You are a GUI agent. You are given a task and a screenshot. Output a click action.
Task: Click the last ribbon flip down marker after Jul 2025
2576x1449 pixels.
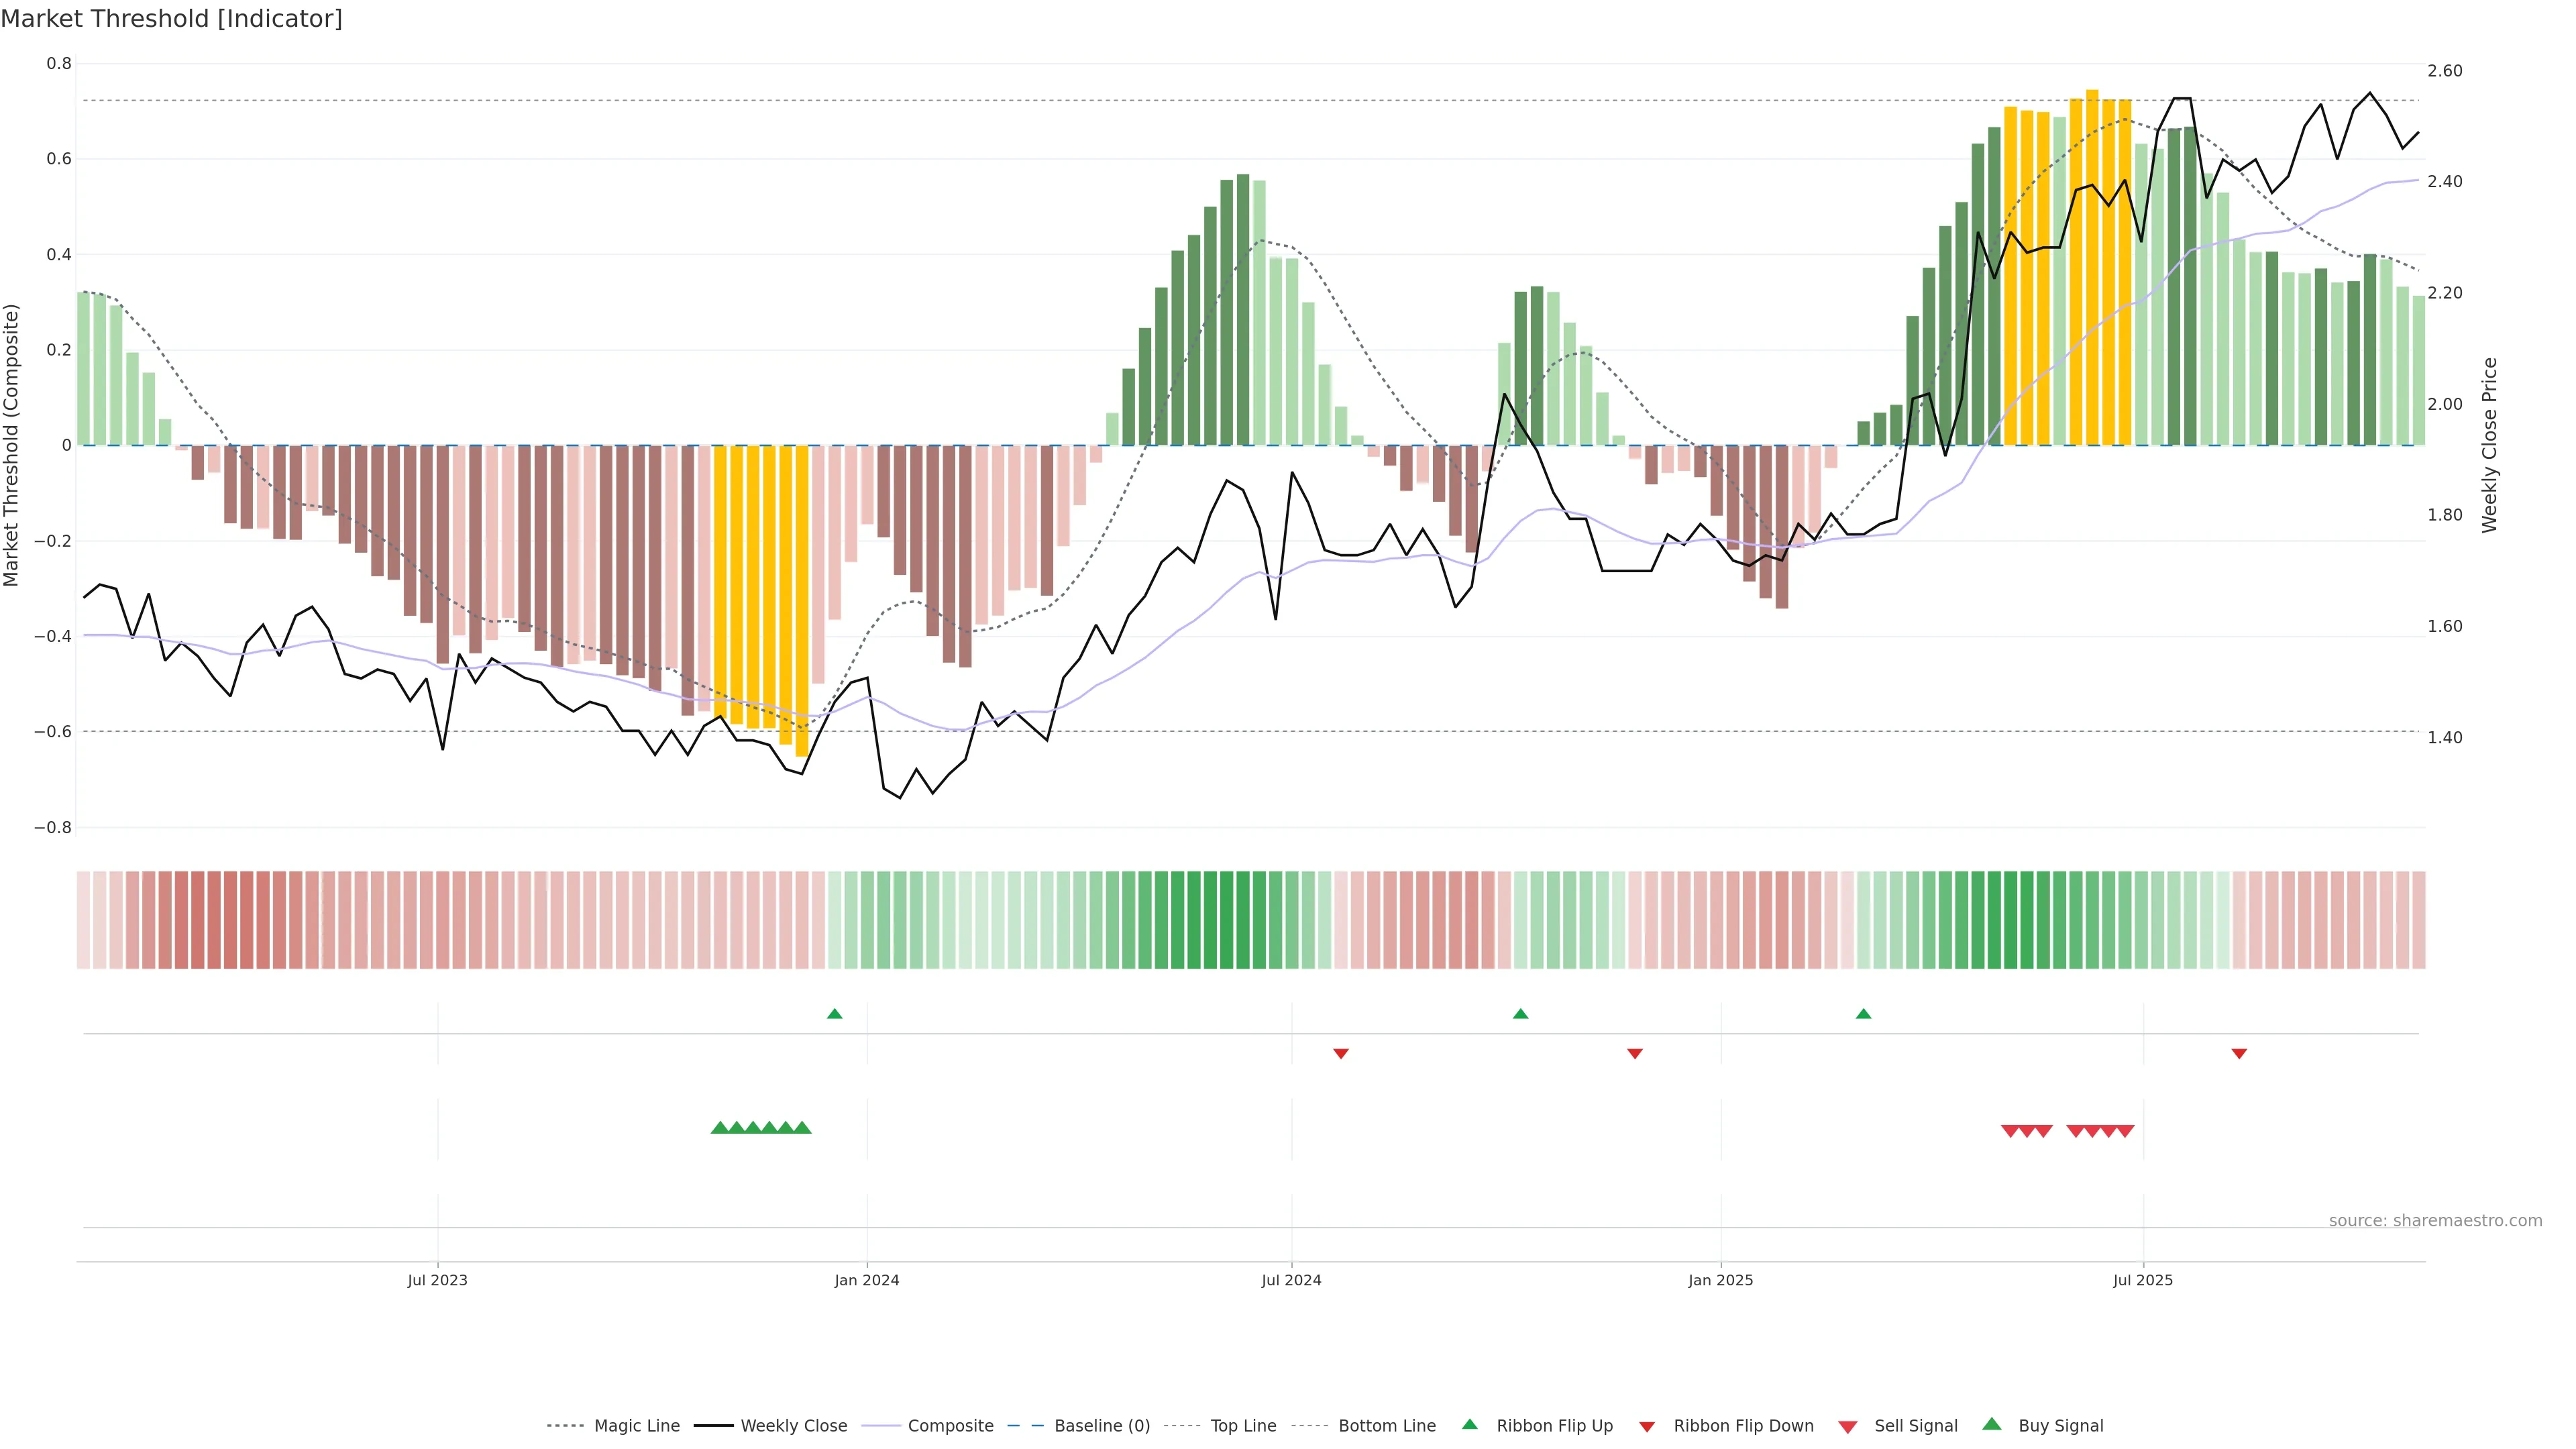click(2239, 1053)
